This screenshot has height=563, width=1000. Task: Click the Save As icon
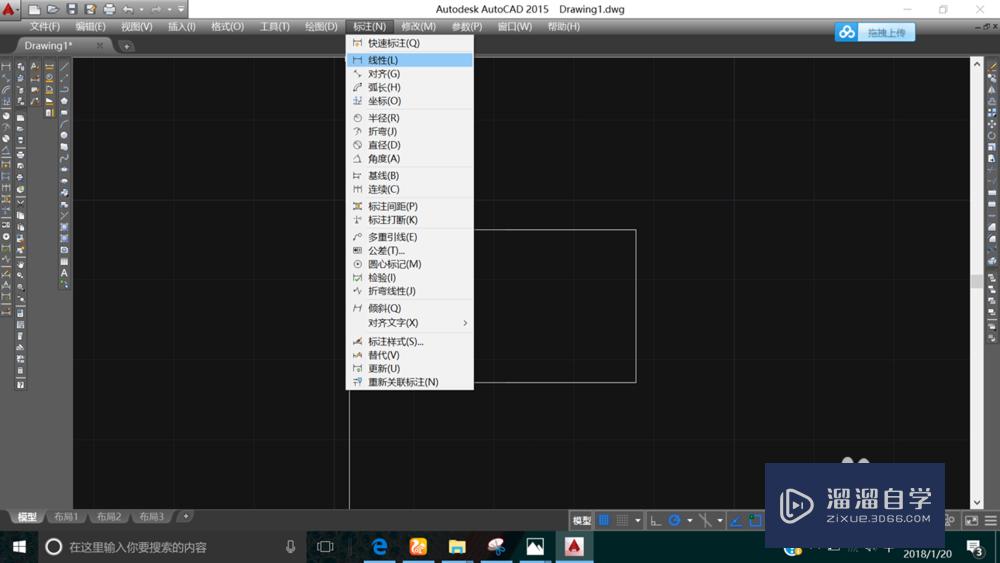(x=90, y=10)
